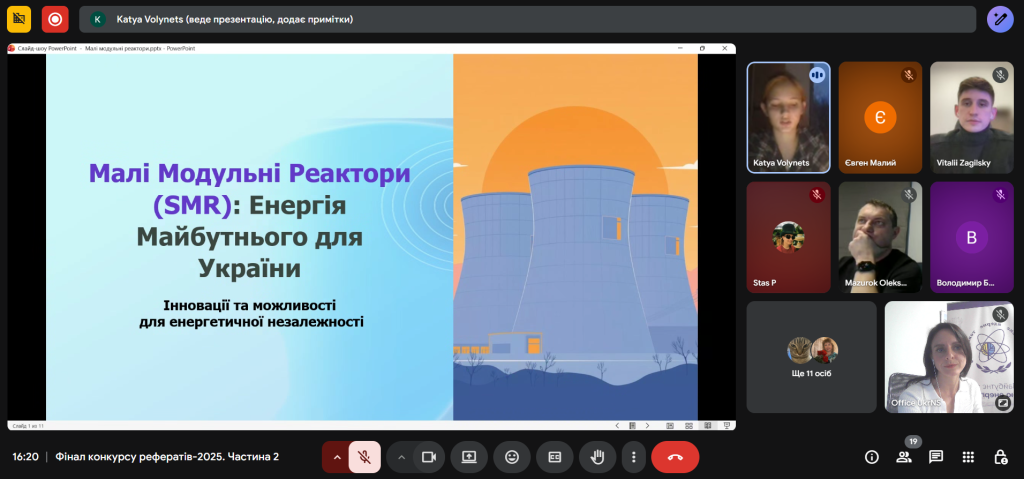Open the emoji reactions panel

pos(512,457)
